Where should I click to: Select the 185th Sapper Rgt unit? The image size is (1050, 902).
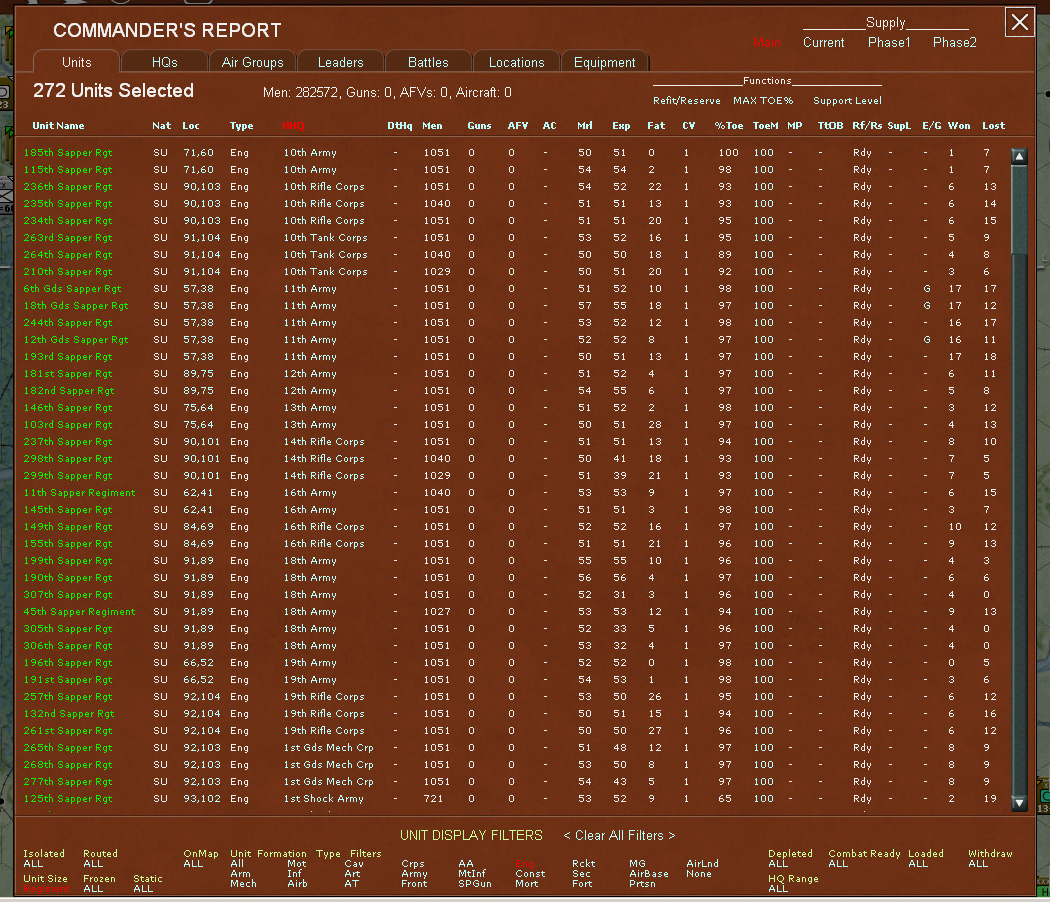(68, 153)
